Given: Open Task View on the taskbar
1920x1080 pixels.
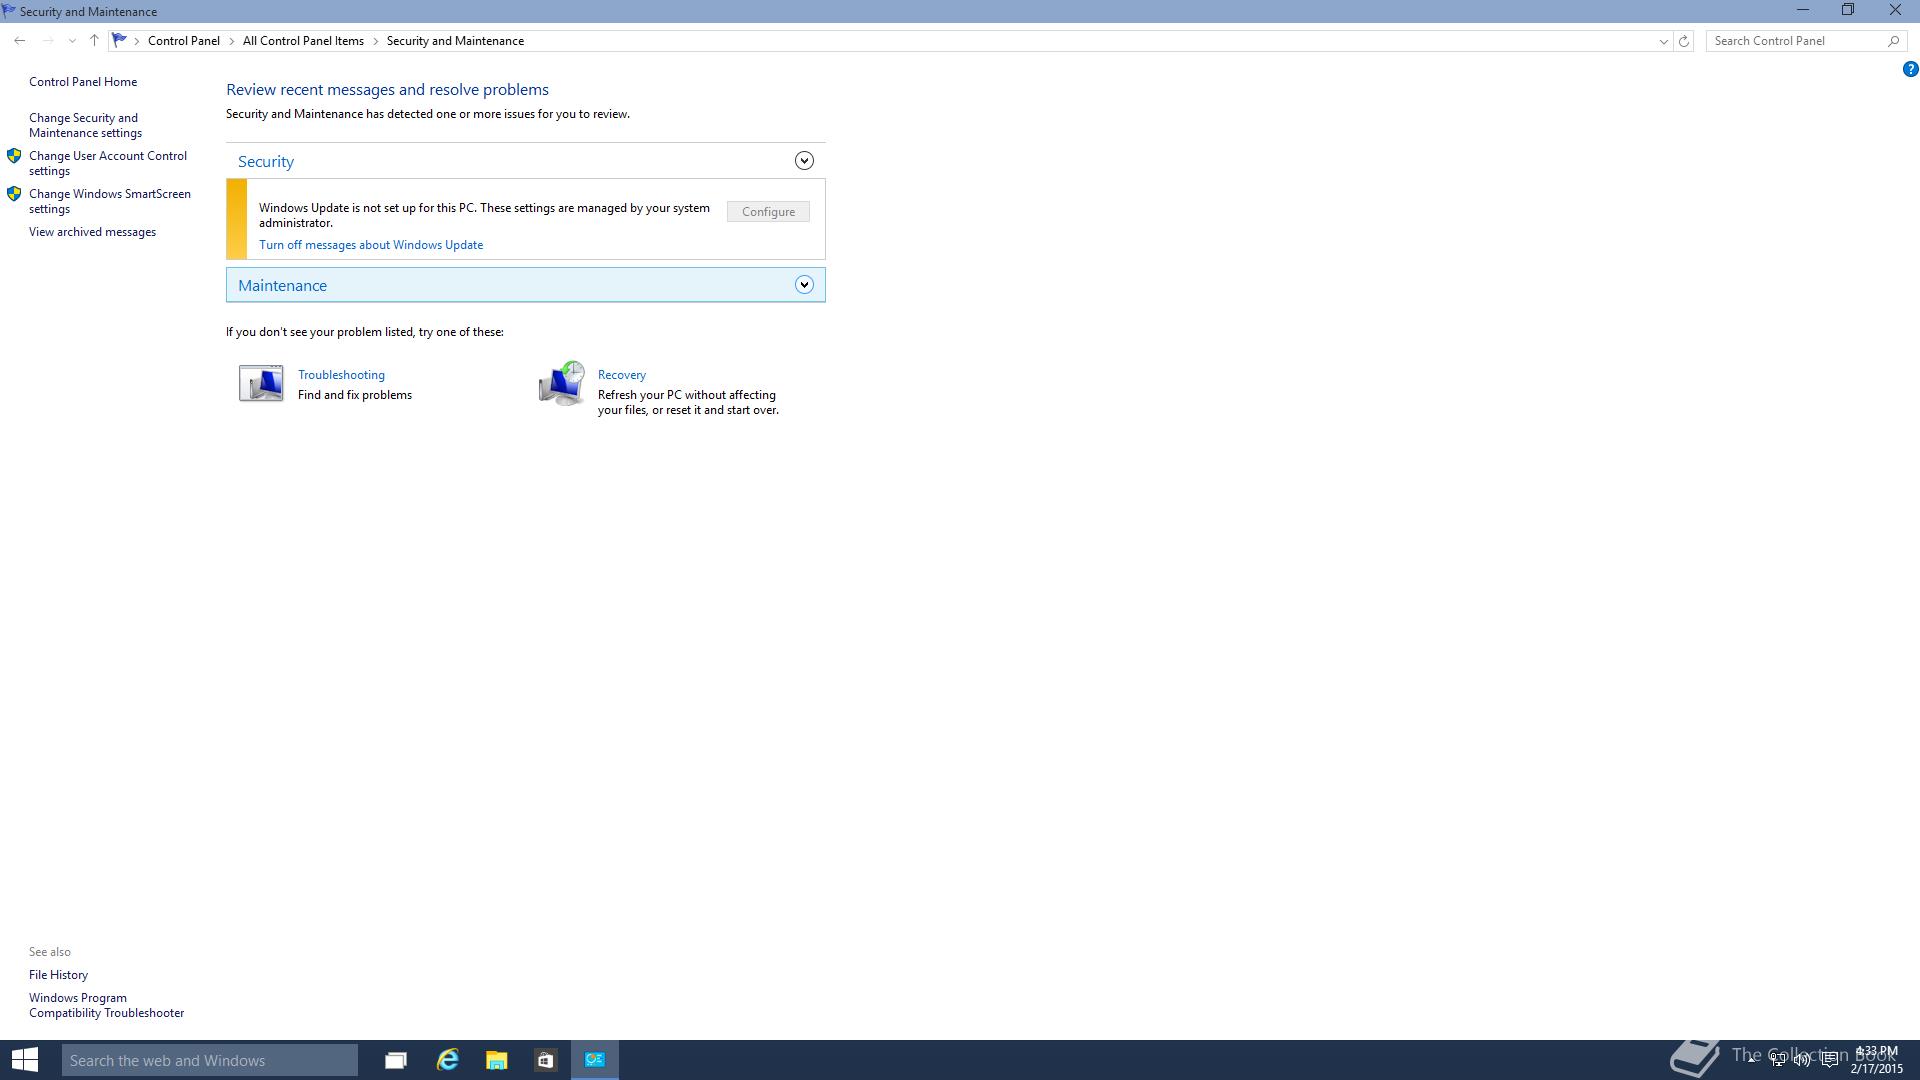Looking at the screenshot, I should (396, 1060).
